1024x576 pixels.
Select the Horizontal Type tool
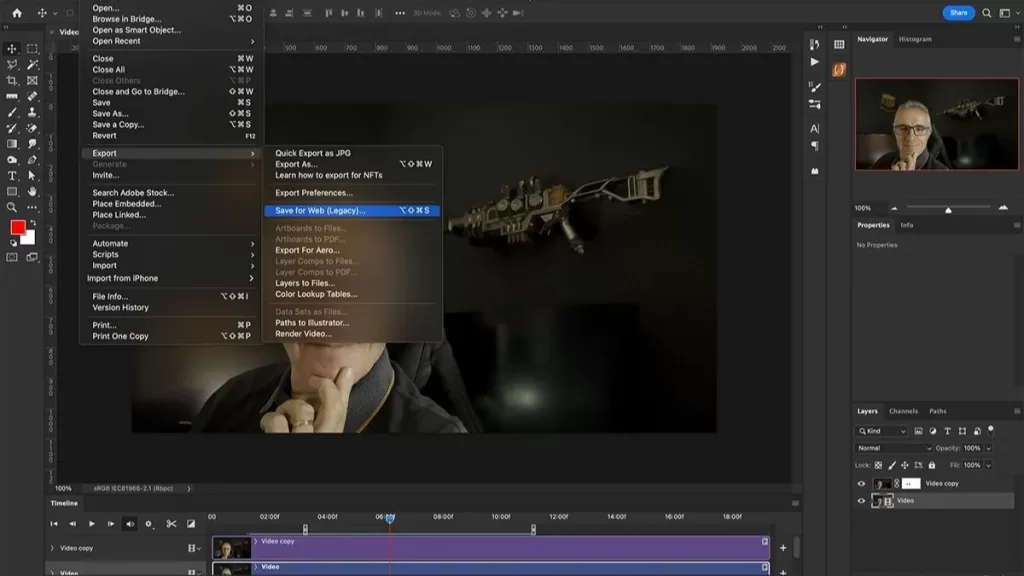(12, 176)
